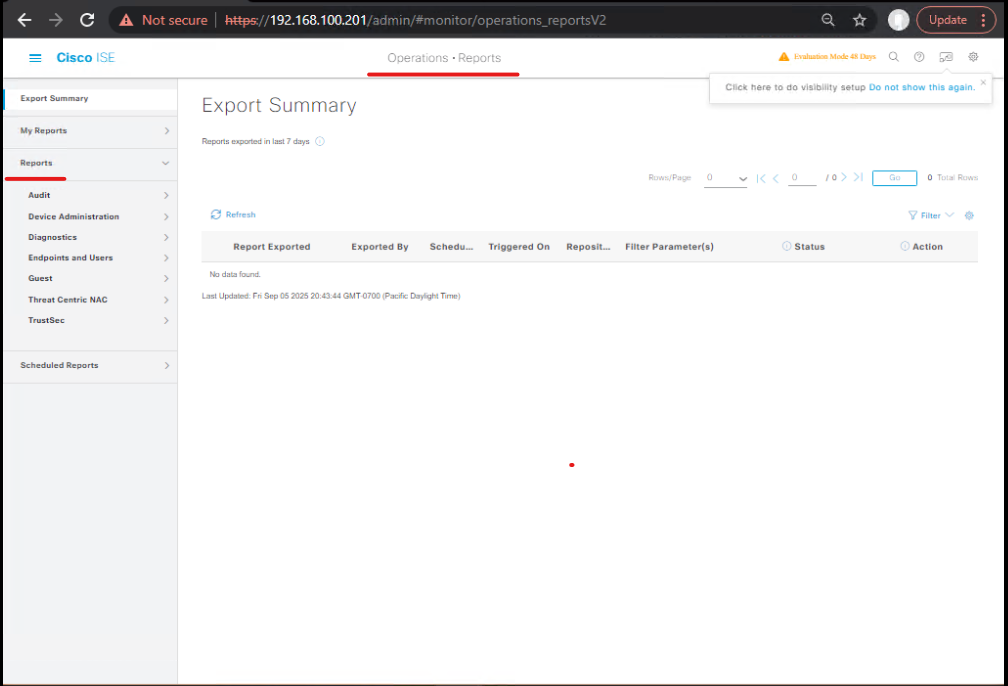The image size is (1008, 686).
Task: Bookmark this page with star icon
Action: coord(860,21)
